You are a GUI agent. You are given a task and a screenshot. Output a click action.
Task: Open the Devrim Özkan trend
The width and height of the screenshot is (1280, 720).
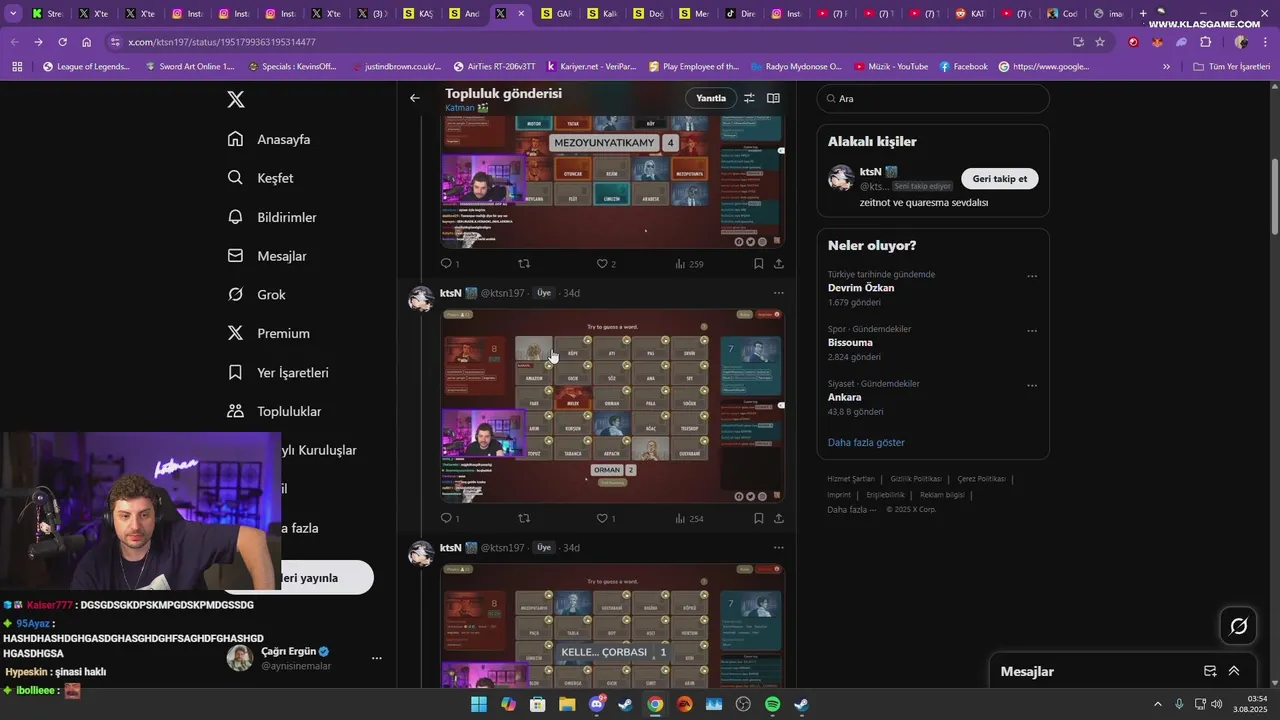pos(861,288)
